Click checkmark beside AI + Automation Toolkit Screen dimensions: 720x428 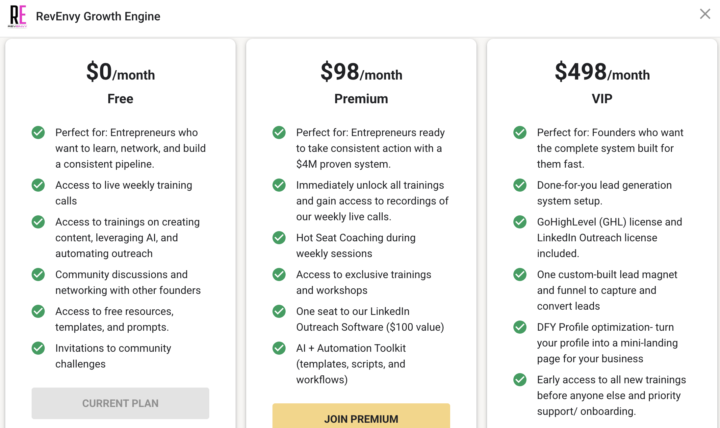coord(279,348)
